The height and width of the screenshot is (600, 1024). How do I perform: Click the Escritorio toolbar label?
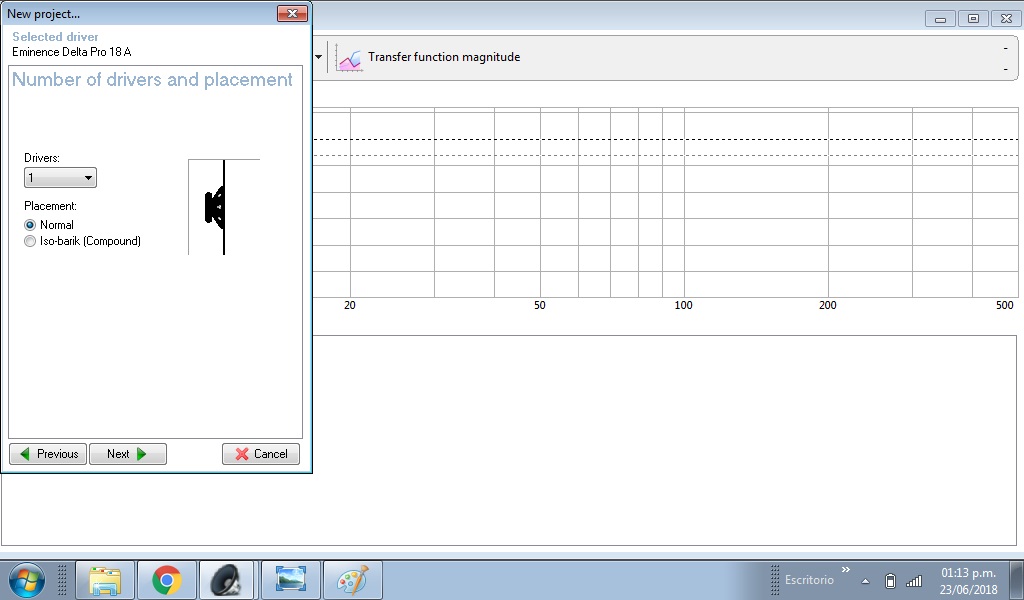[x=809, y=580]
